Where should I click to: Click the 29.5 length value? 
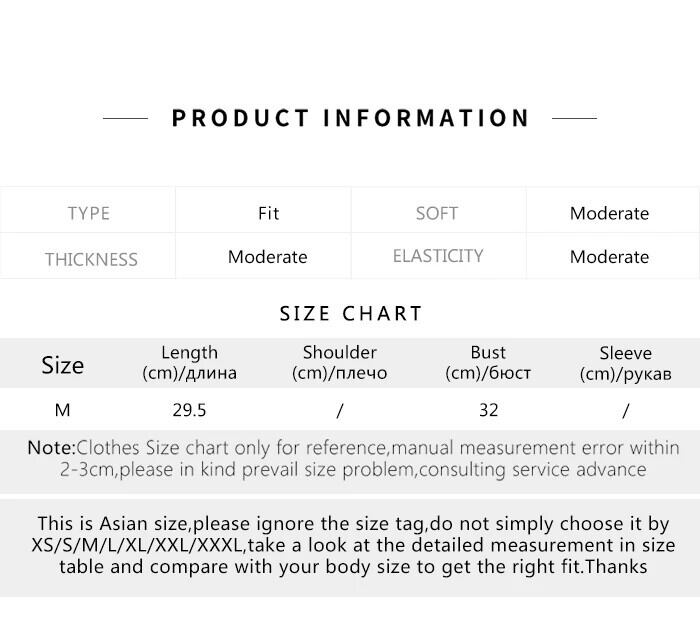189,410
